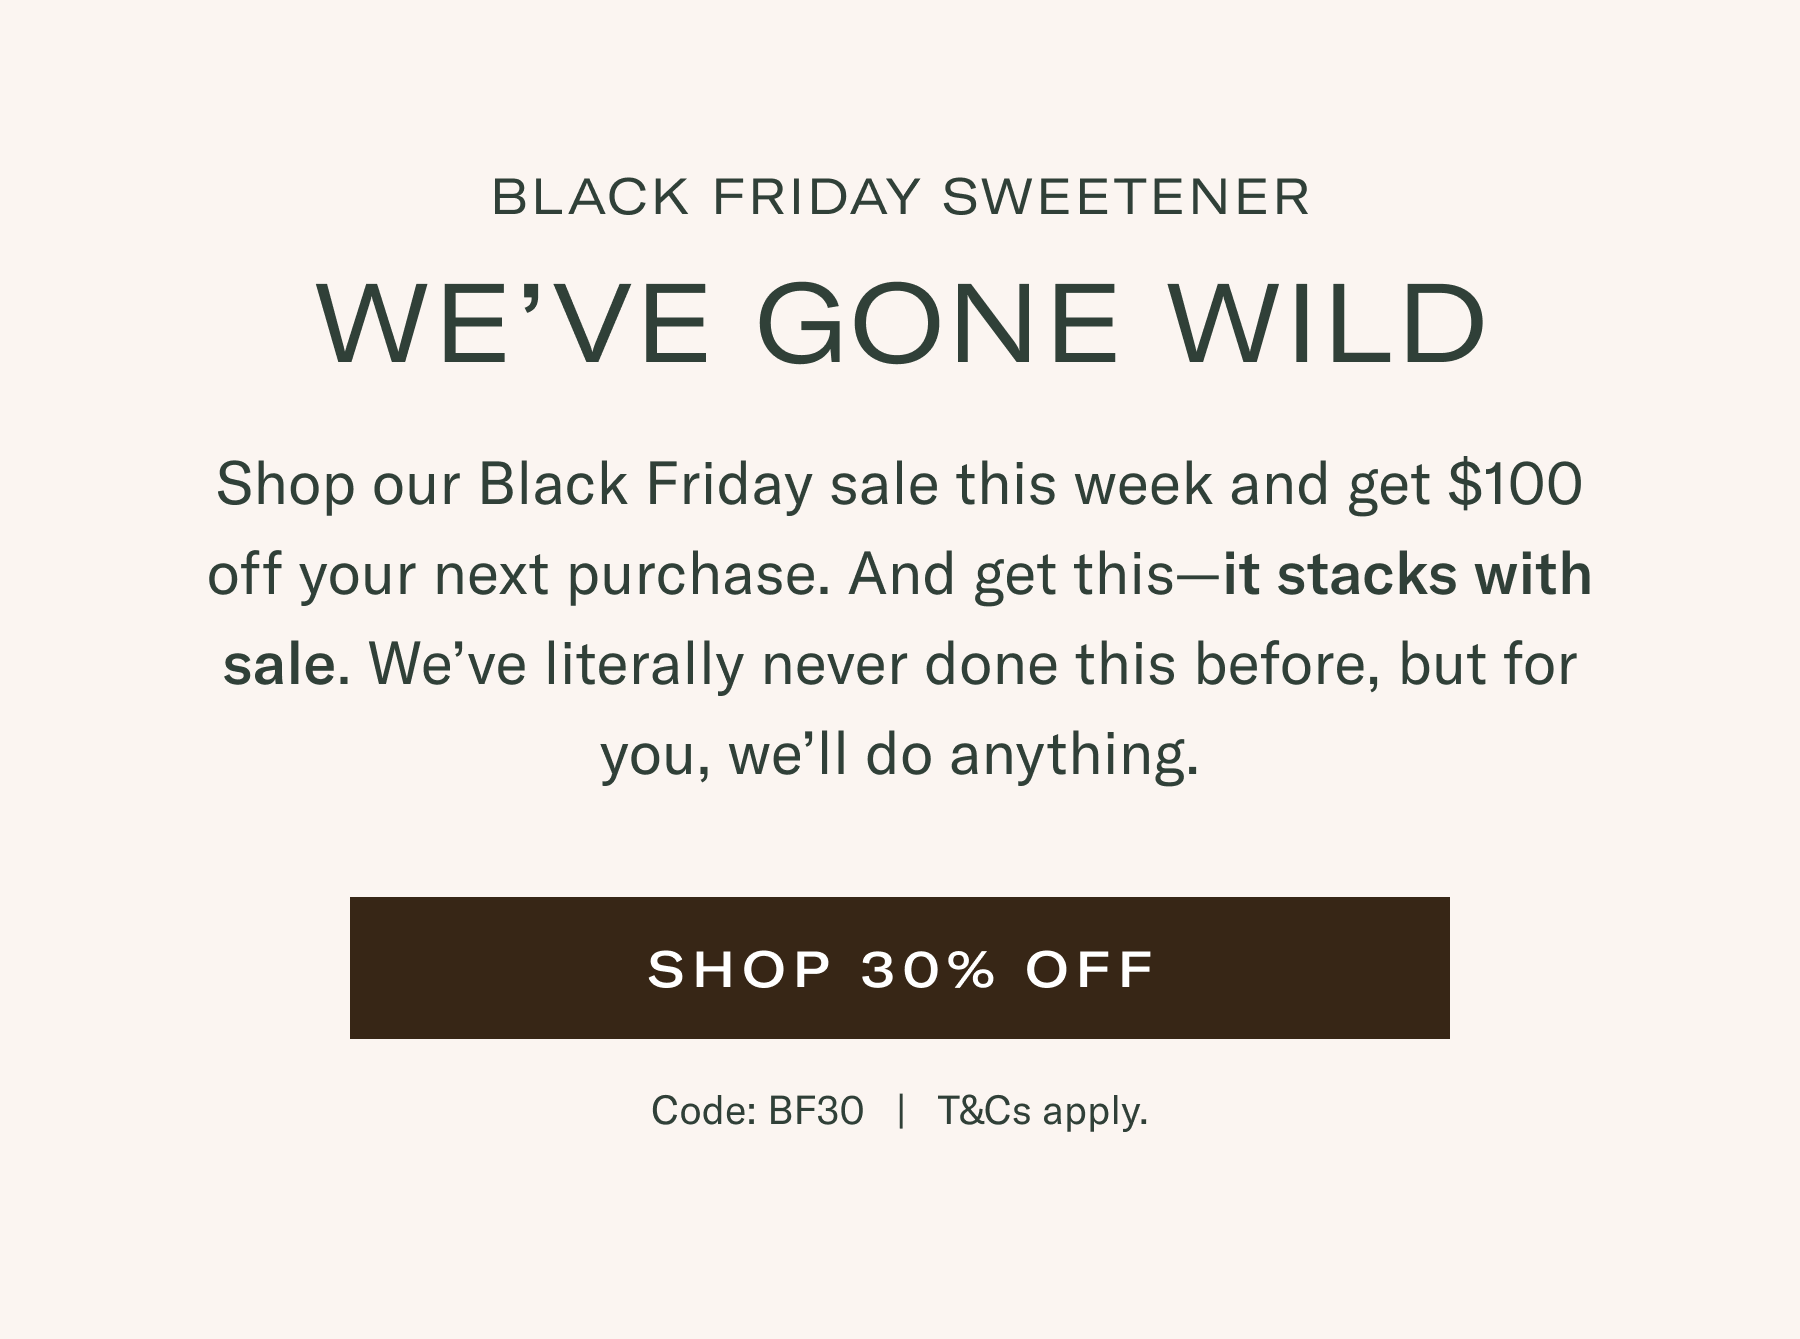Click the "SHOP 30% OFF" button
Screen dimensions: 1800x1339
point(899,968)
